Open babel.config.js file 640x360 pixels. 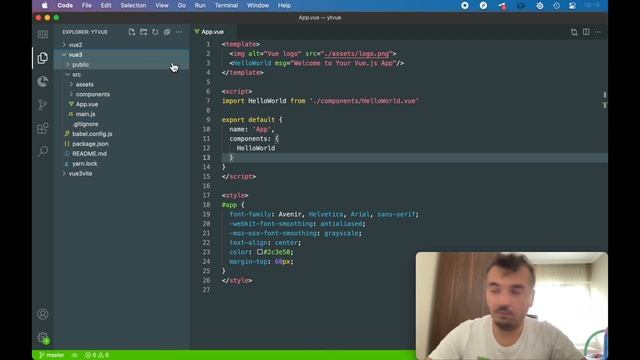click(x=121, y=134)
